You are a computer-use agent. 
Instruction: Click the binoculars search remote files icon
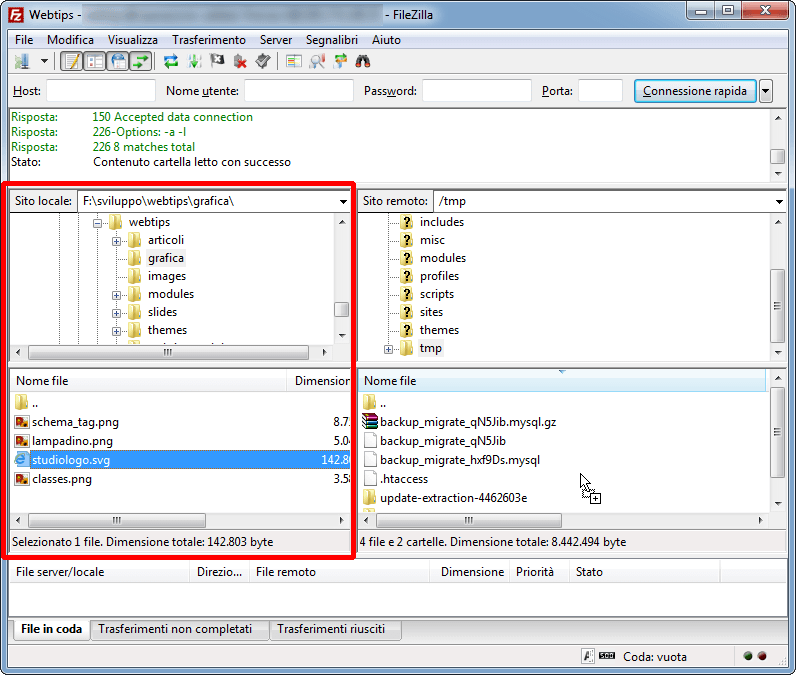[363, 62]
